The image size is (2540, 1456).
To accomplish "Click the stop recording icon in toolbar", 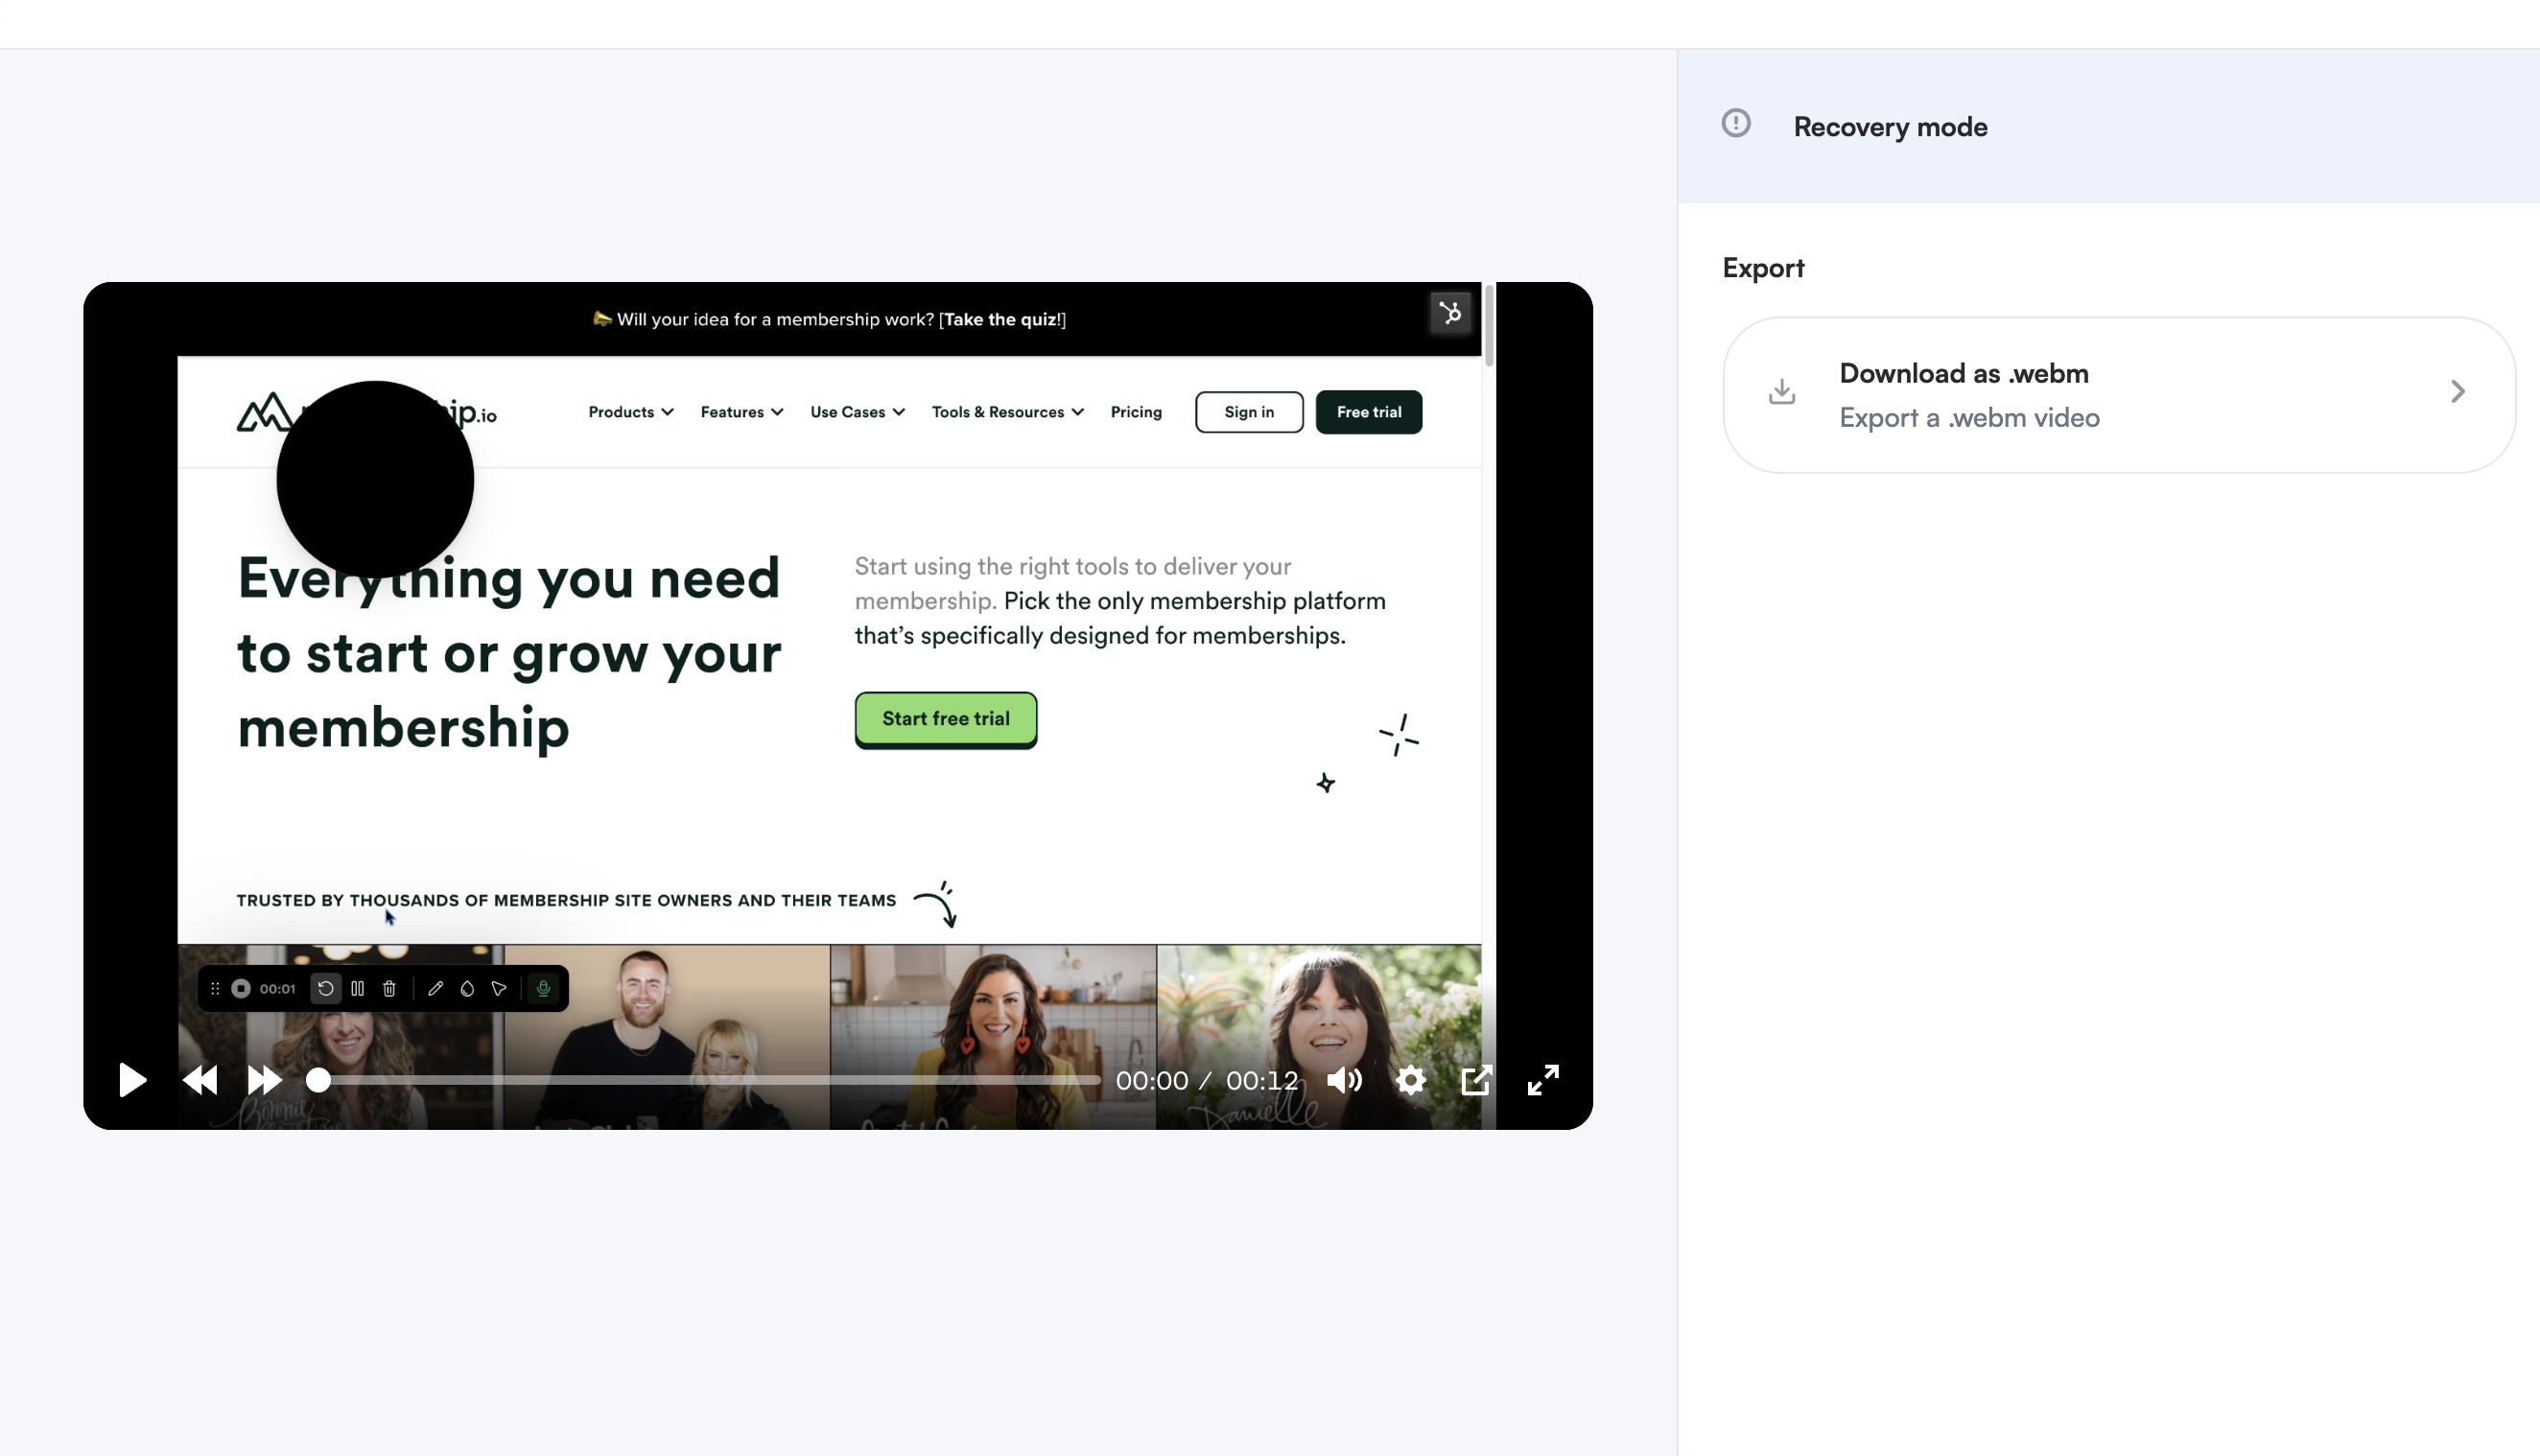I will pyautogui.click(x=241, y=988).
